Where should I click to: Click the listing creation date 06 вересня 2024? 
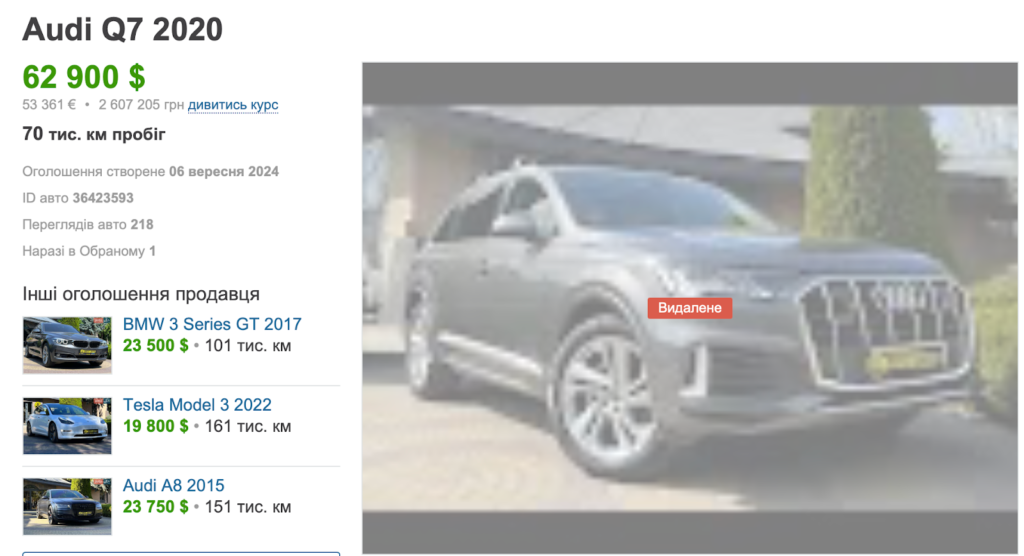[224, 172]
